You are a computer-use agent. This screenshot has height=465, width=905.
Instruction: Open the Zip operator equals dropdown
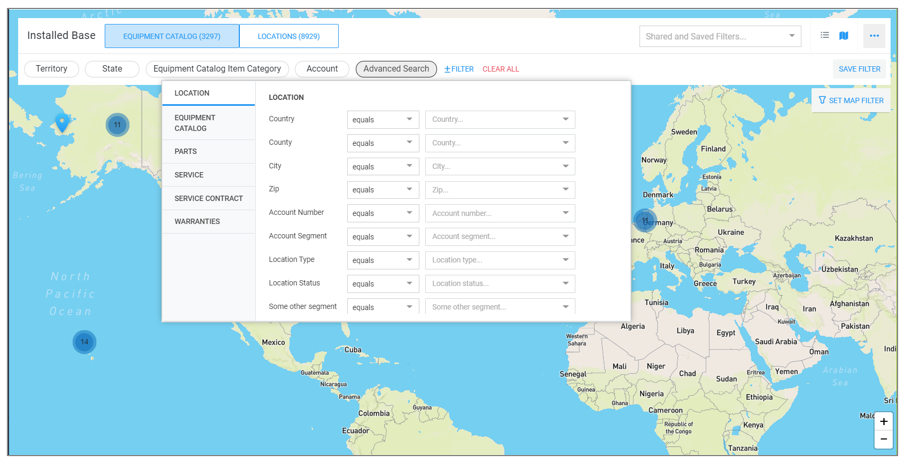pos(383,190)
